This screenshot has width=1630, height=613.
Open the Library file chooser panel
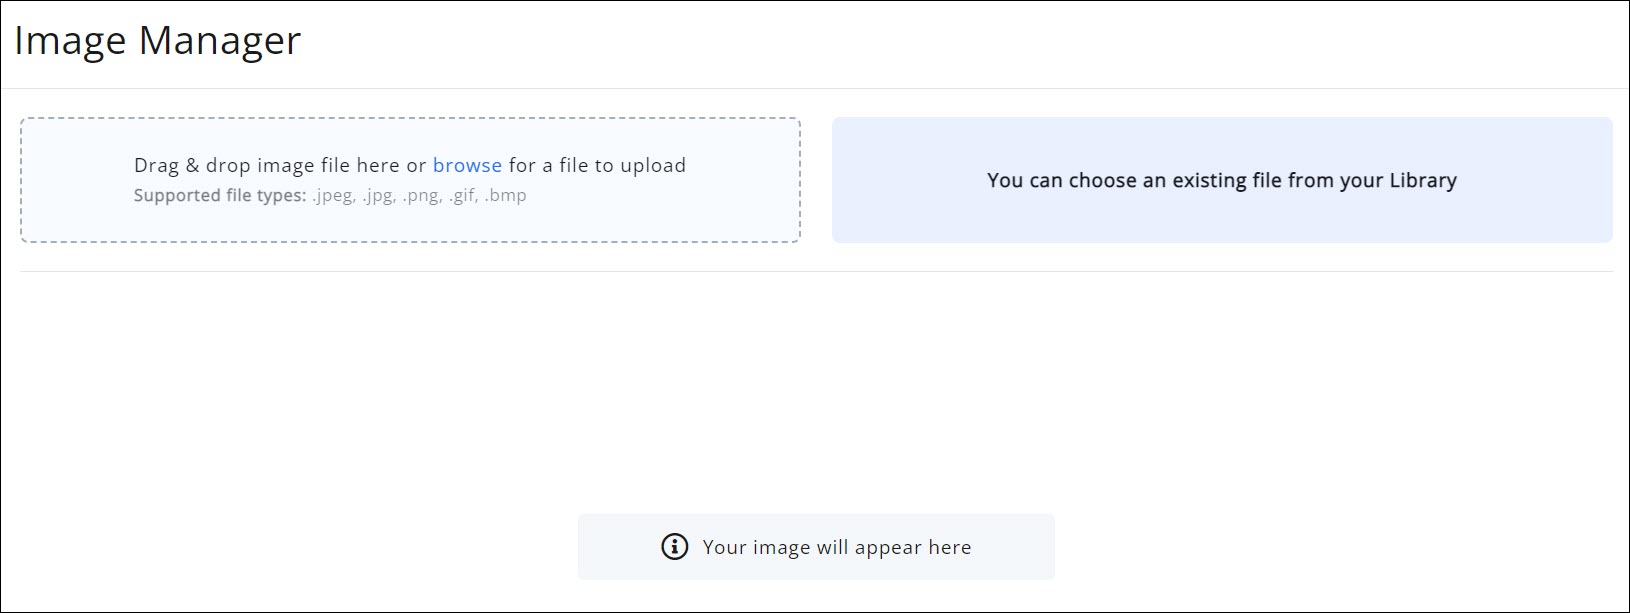point(1221,180)
